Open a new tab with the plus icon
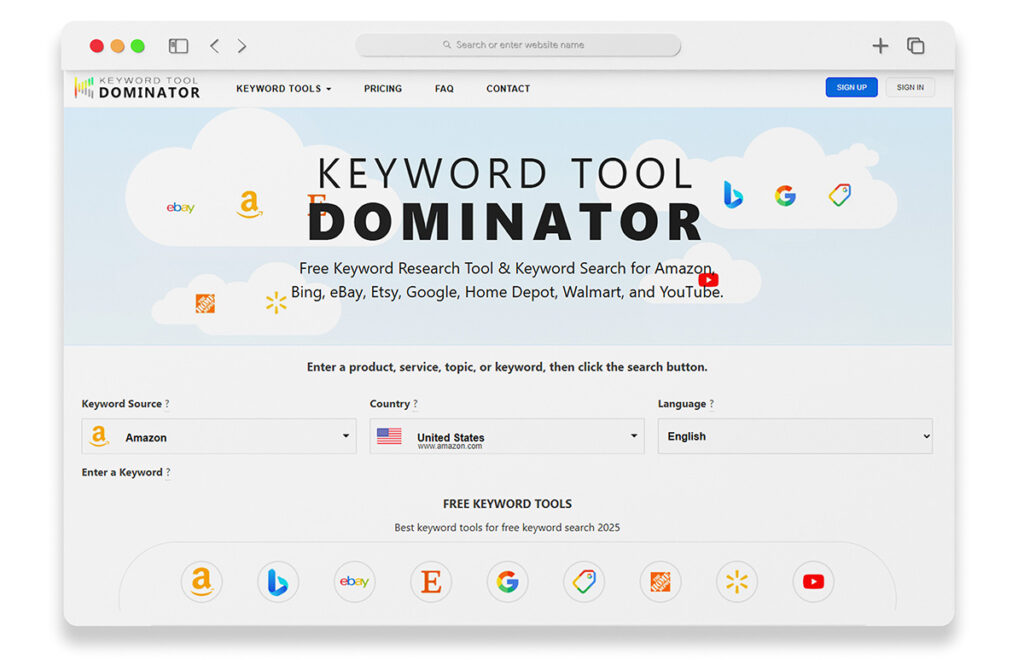The height and width of the screenshot is (660, 1024). click(880, 46)
